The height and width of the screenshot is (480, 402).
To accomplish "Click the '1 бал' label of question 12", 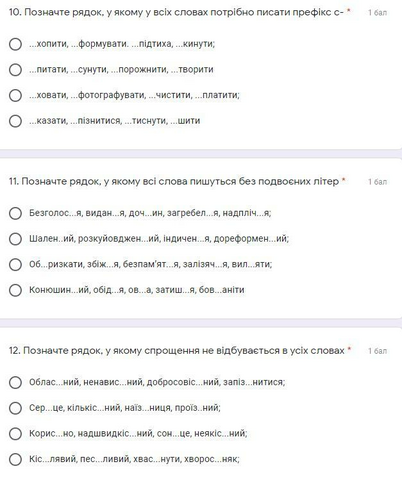I will point(378,351).
